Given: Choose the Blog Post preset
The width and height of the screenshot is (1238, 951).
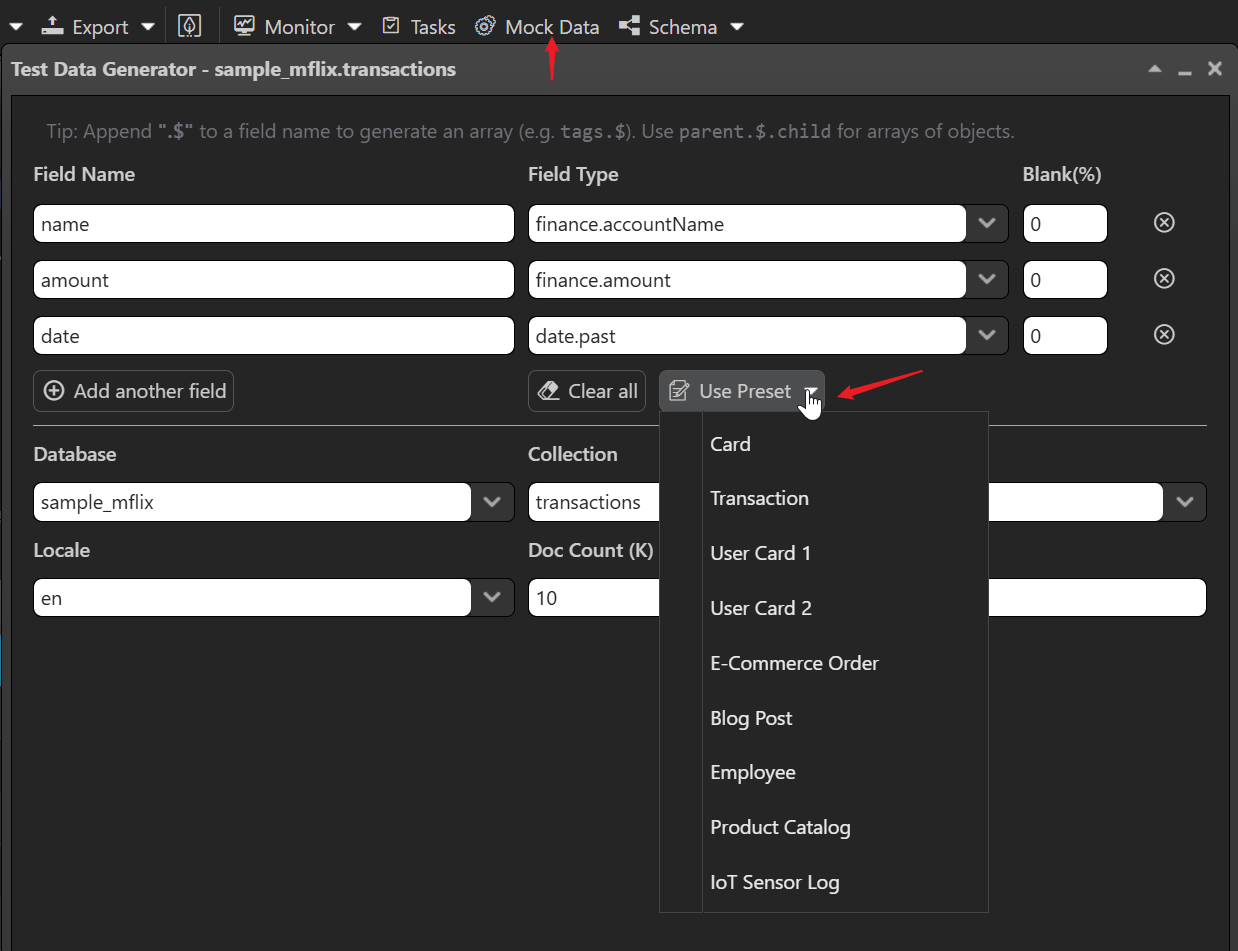Looking at the screenshot, I should pos(823,718).
